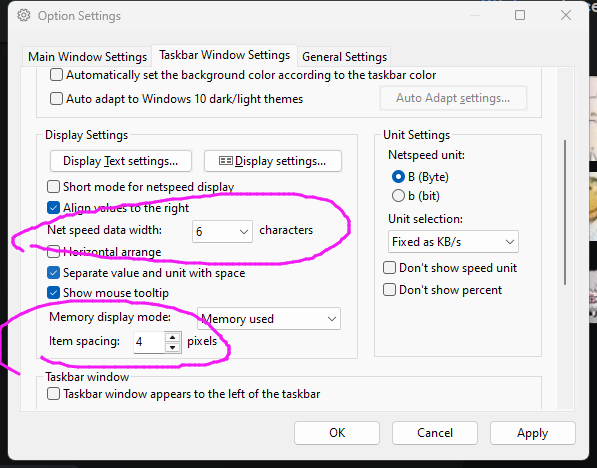Select the Taskbar Window Settings tab
The width and height of the screenshot is (597, 468).
click(225, 55)
